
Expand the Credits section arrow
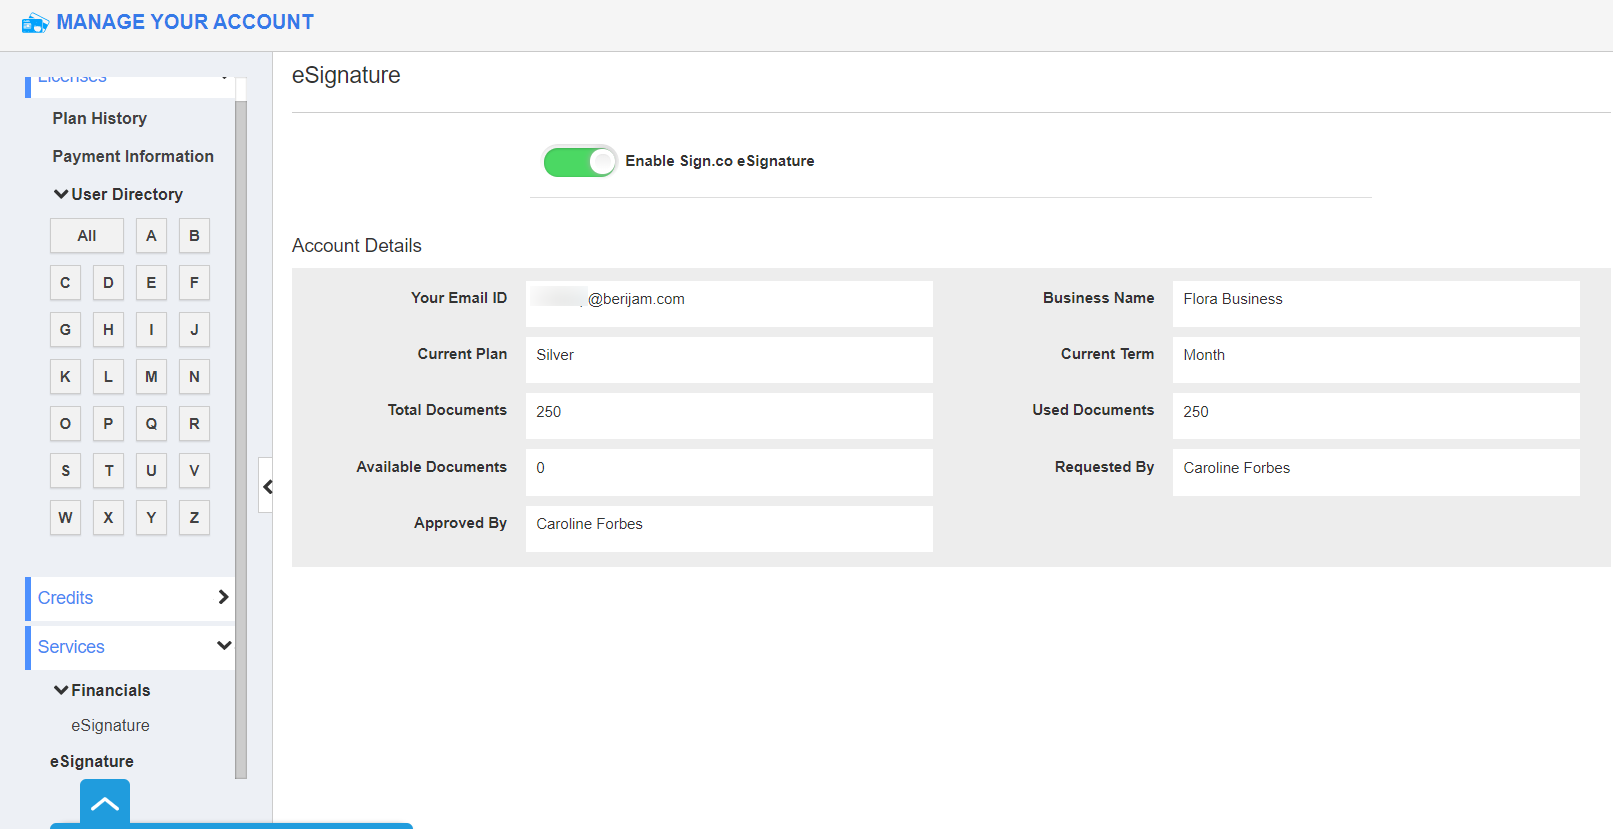223,597
